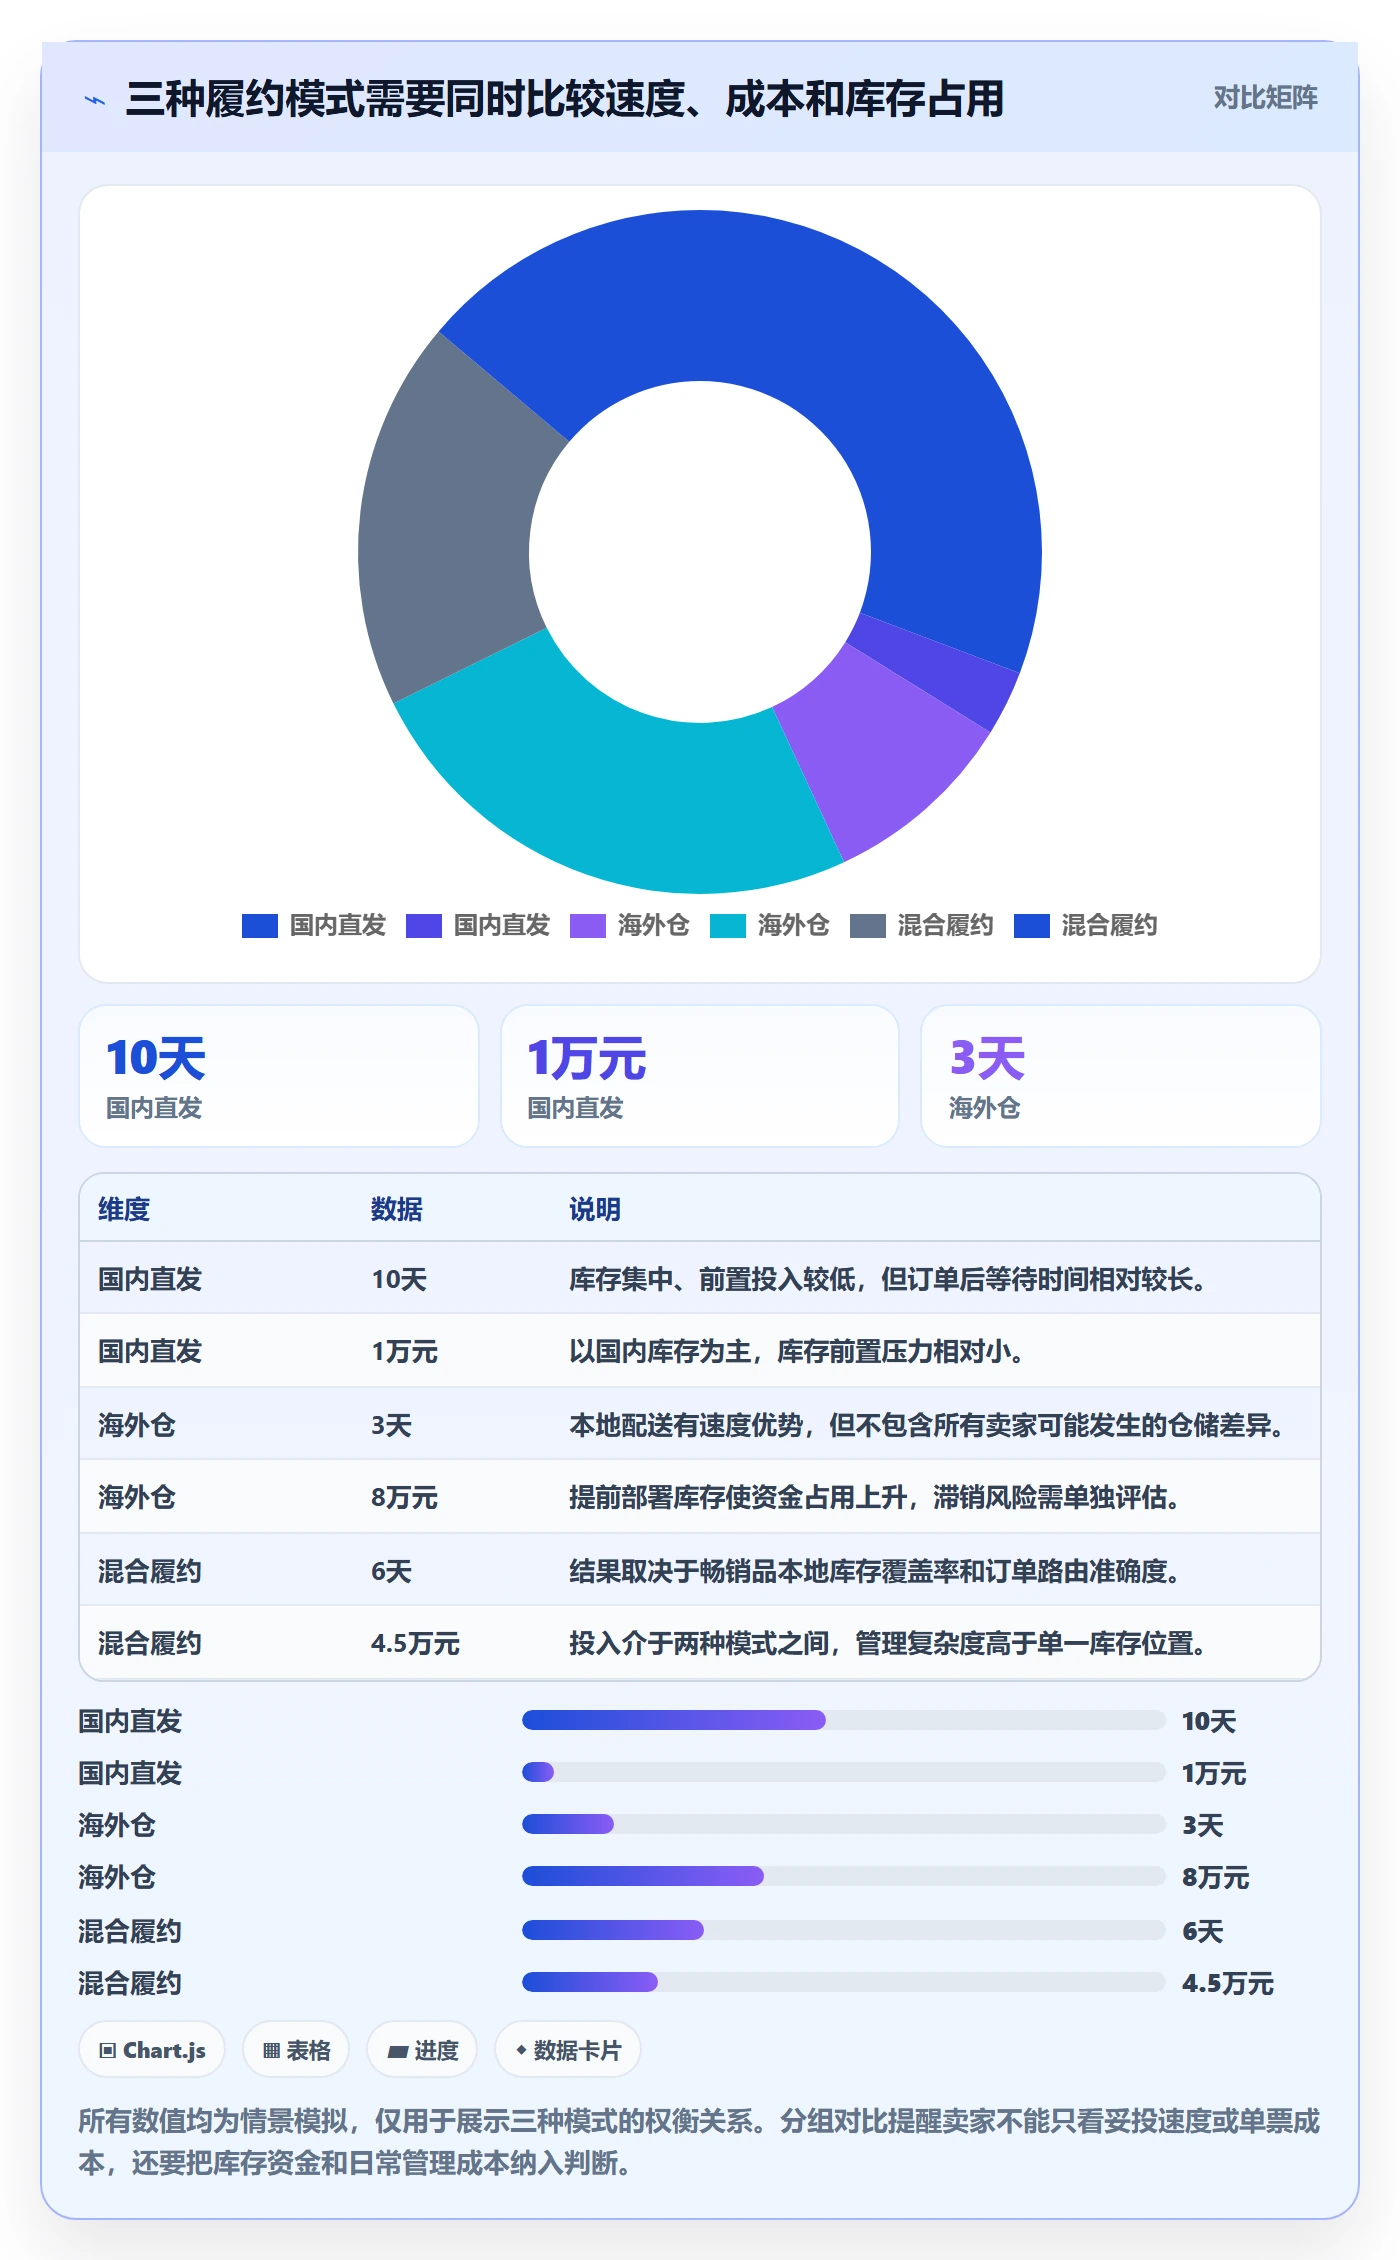
Task: Select the 10天 国内直发 data card
Action: point(279,1076)
